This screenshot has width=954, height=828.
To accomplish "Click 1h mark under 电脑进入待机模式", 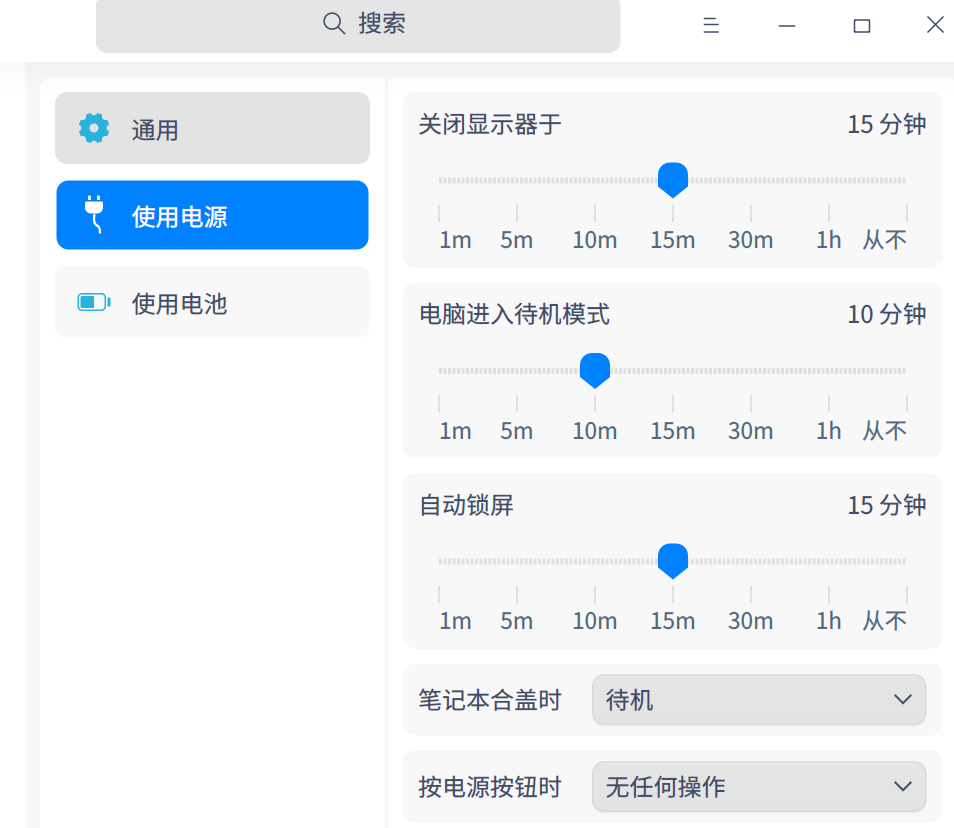I will coord(829,431).
